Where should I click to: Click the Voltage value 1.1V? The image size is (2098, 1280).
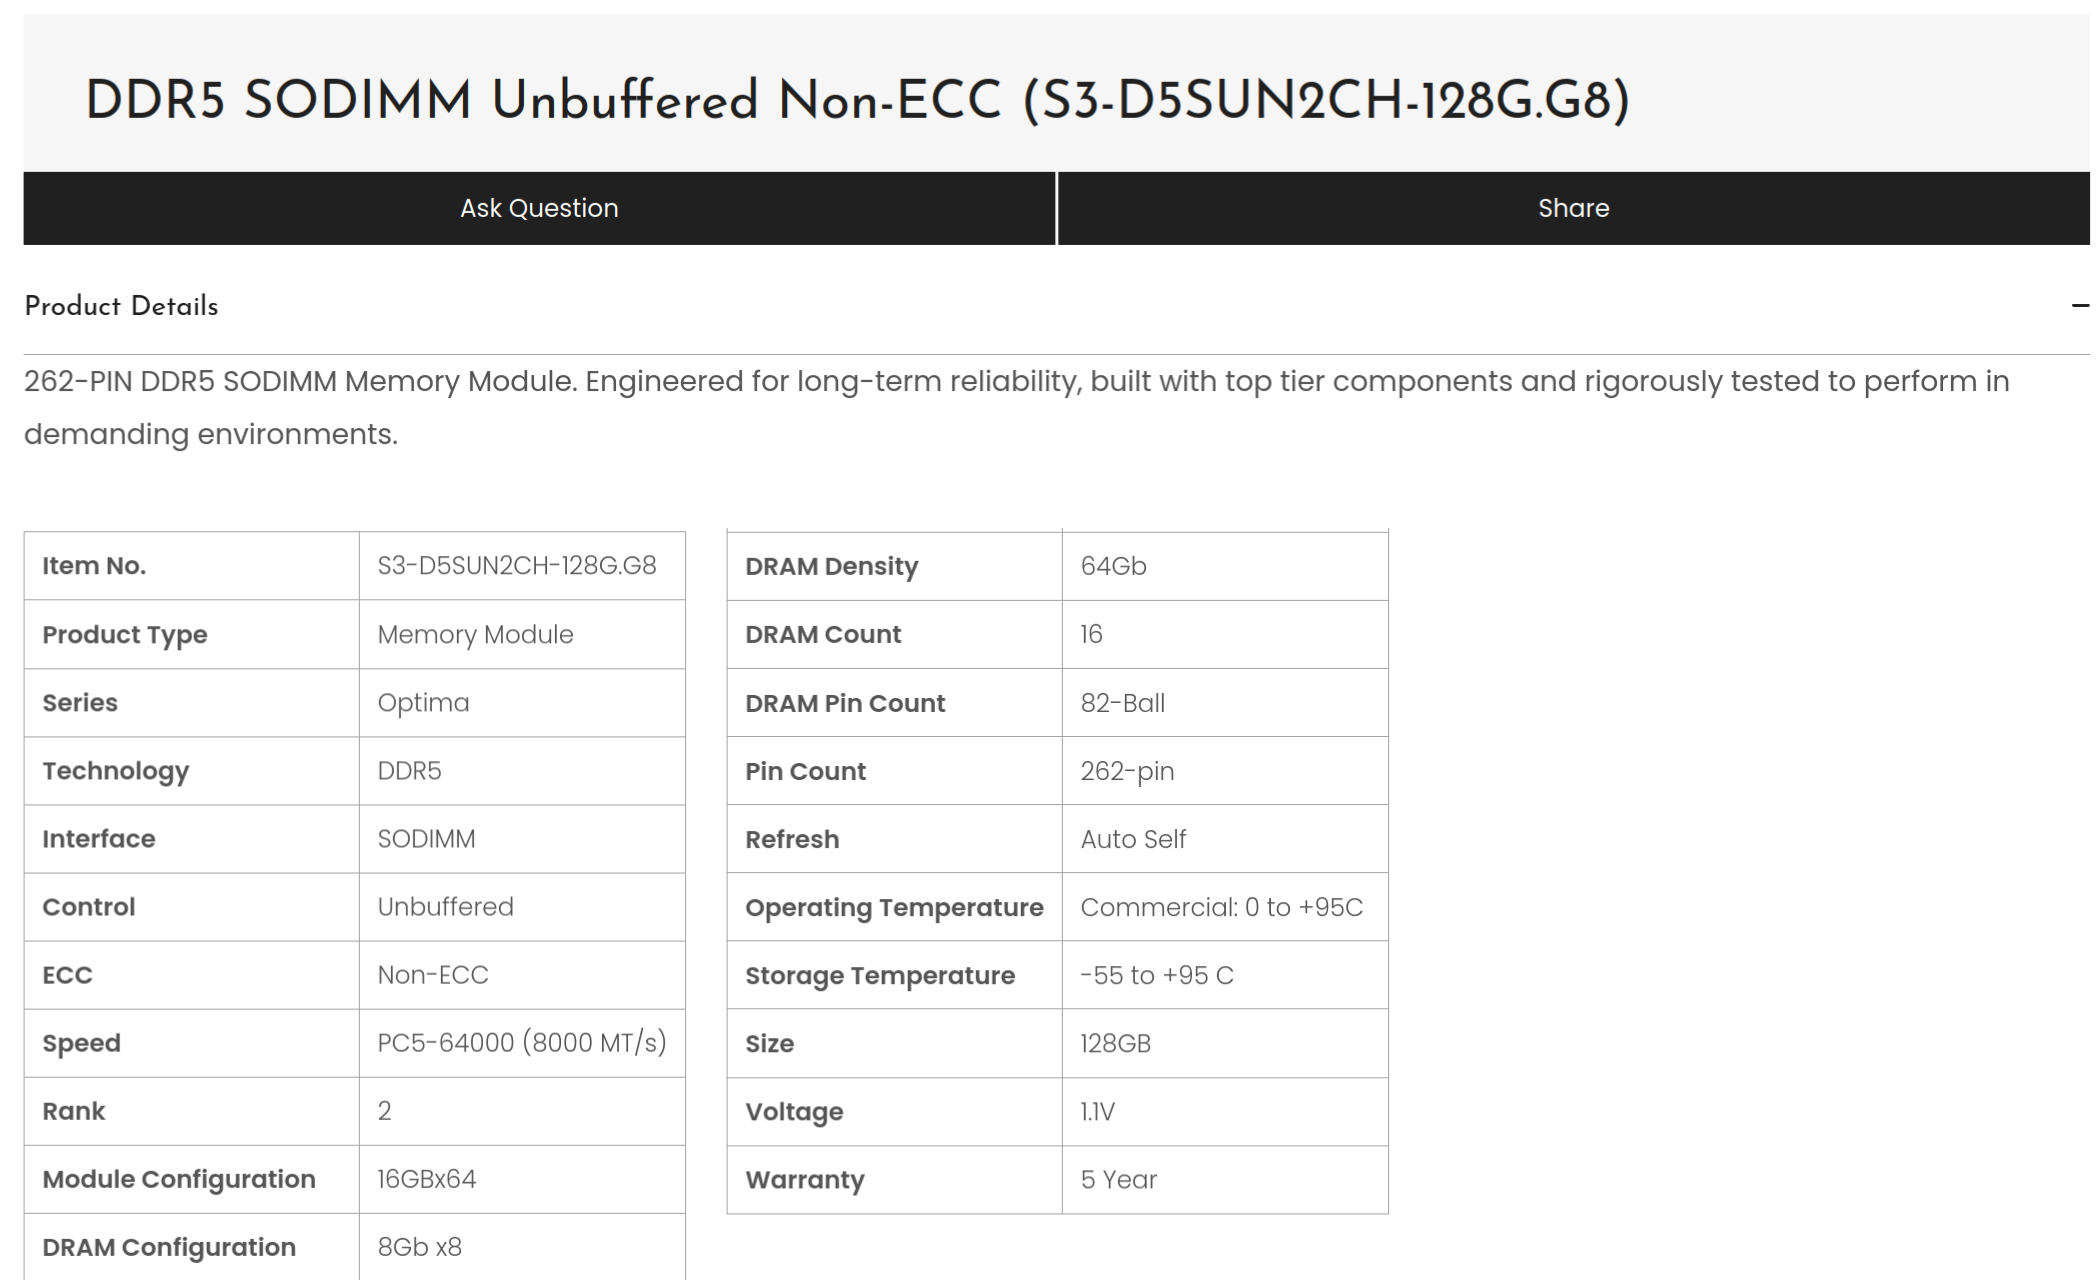(x=1097, y=1112)
